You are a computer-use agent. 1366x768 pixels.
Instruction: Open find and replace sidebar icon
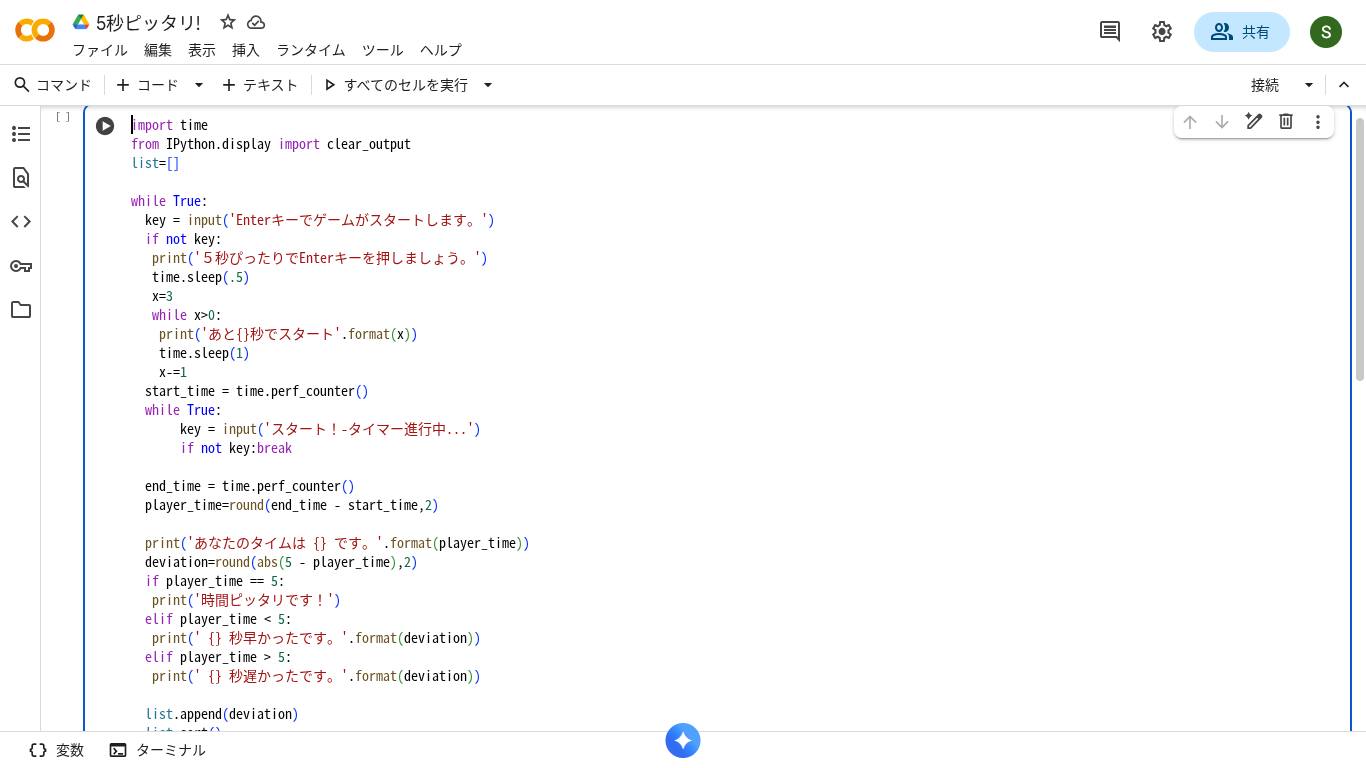pos(21,178)
